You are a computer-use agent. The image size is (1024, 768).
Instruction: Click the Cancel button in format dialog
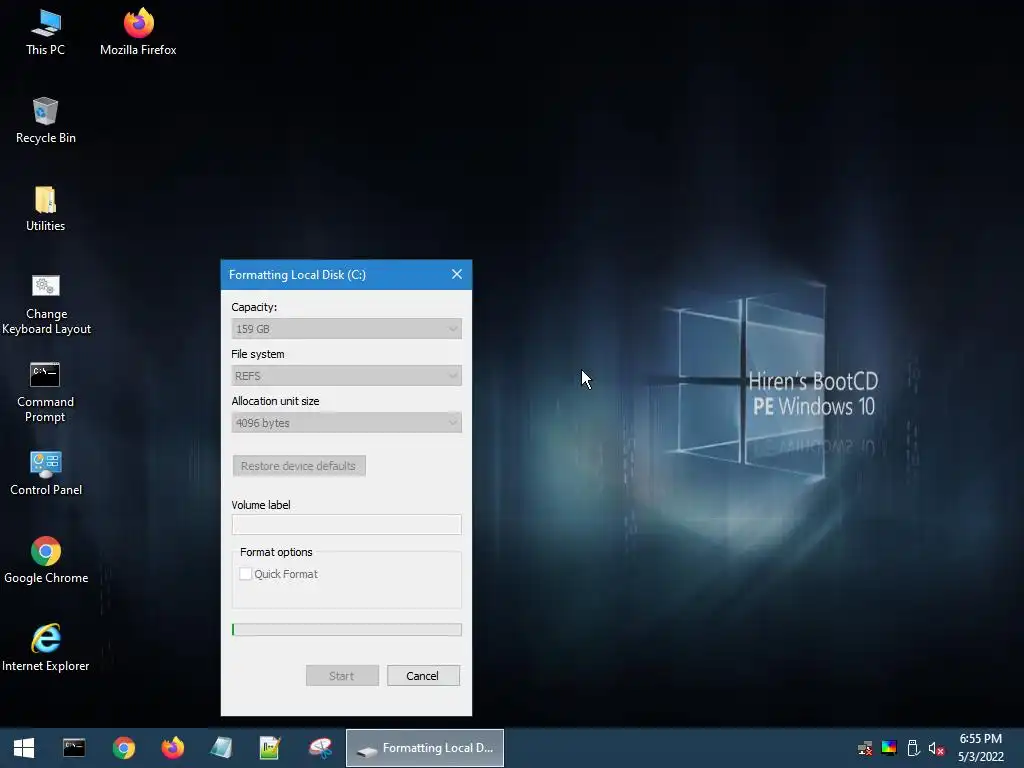(423, 676)
